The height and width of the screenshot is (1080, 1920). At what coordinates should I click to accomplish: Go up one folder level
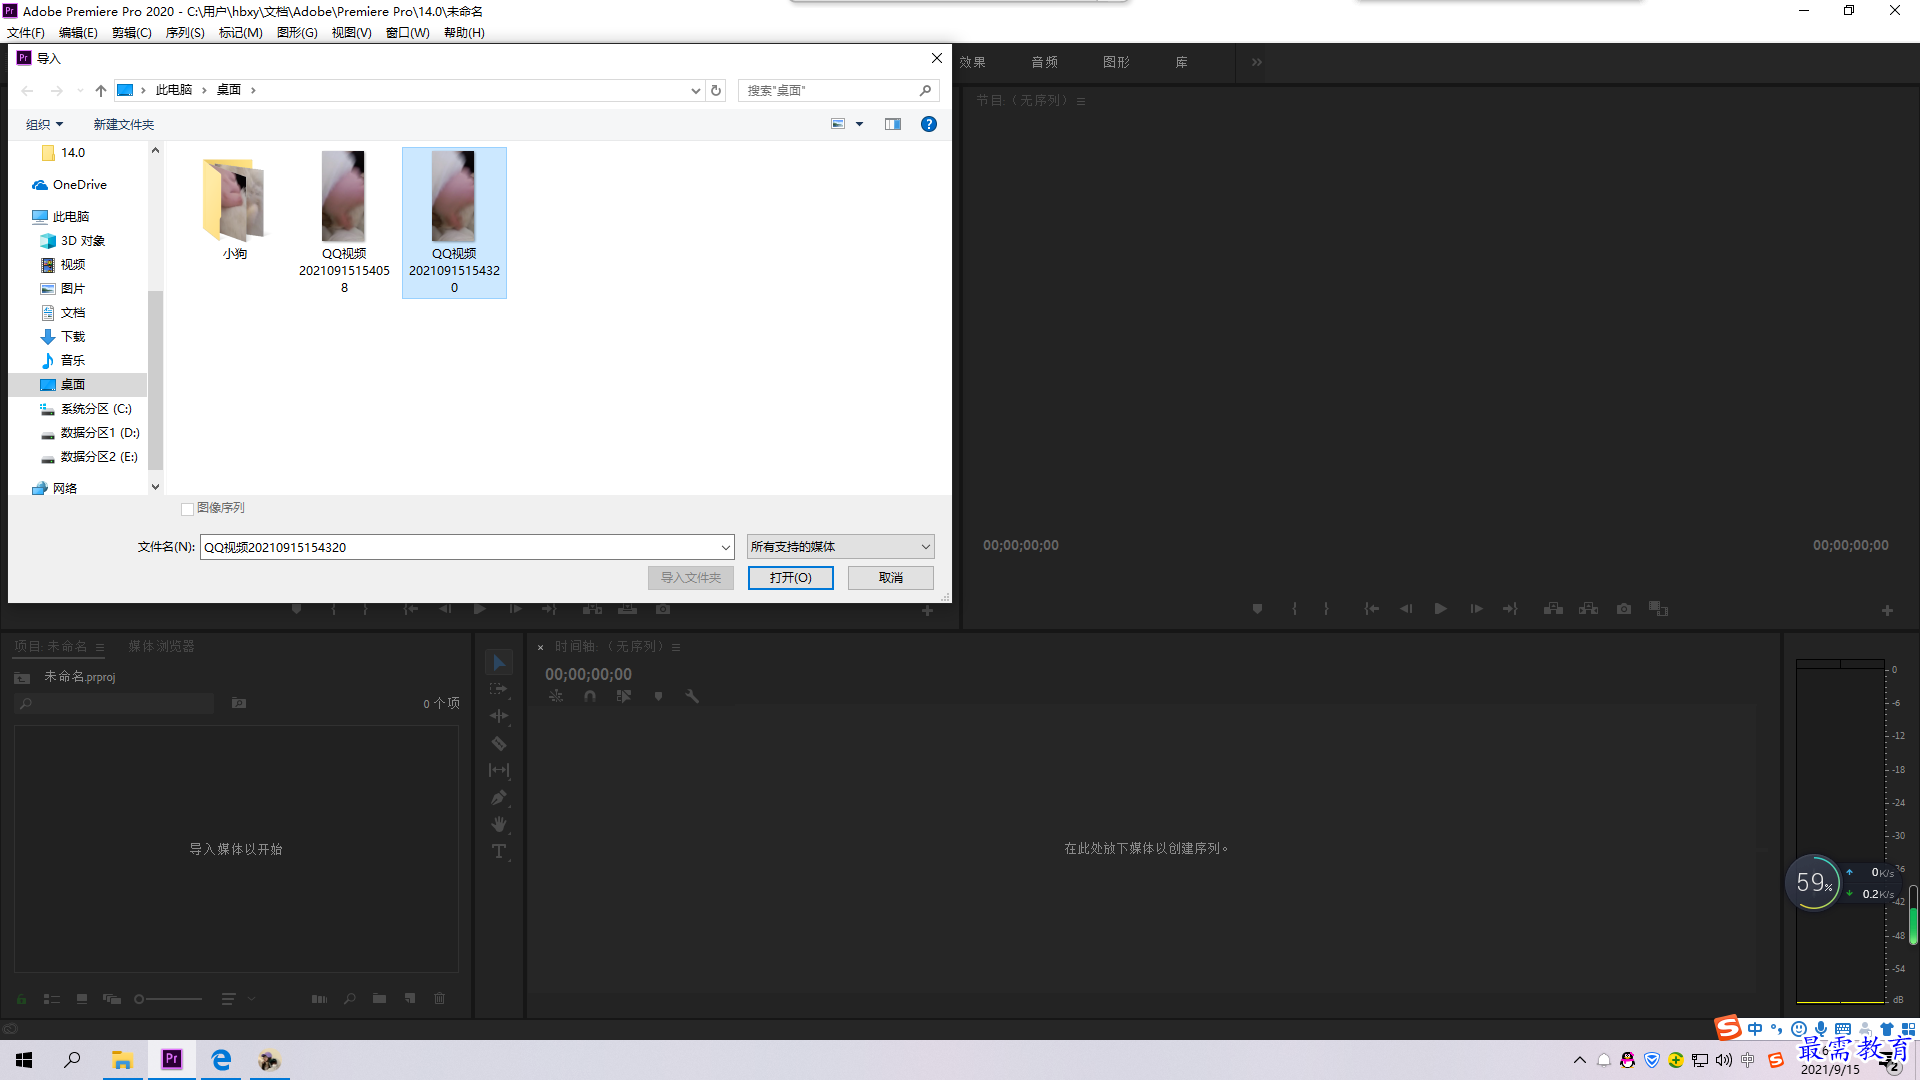click(101, 91)
